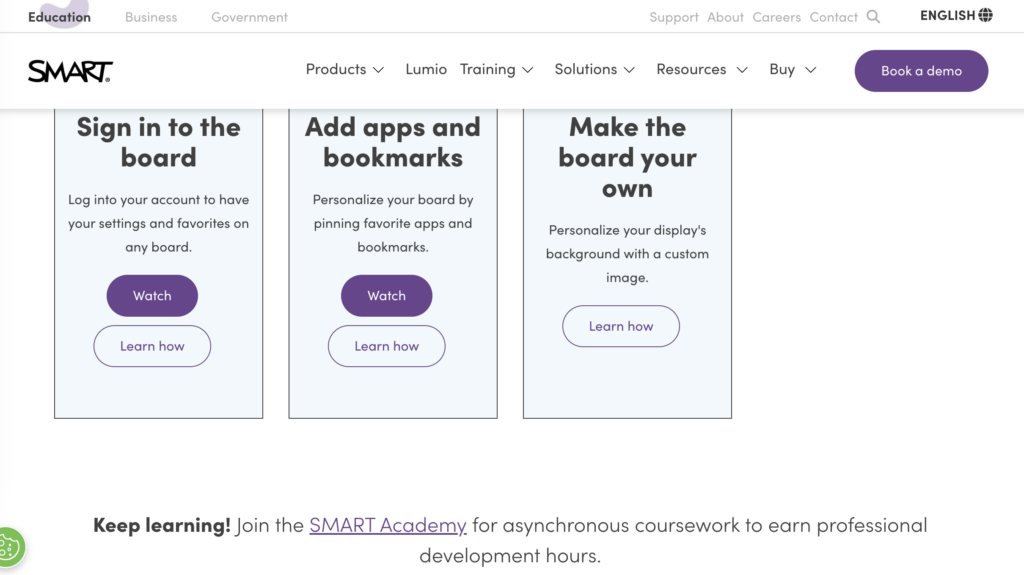Click the 'Sign in to the board' heading

click(x=159, y=142)
